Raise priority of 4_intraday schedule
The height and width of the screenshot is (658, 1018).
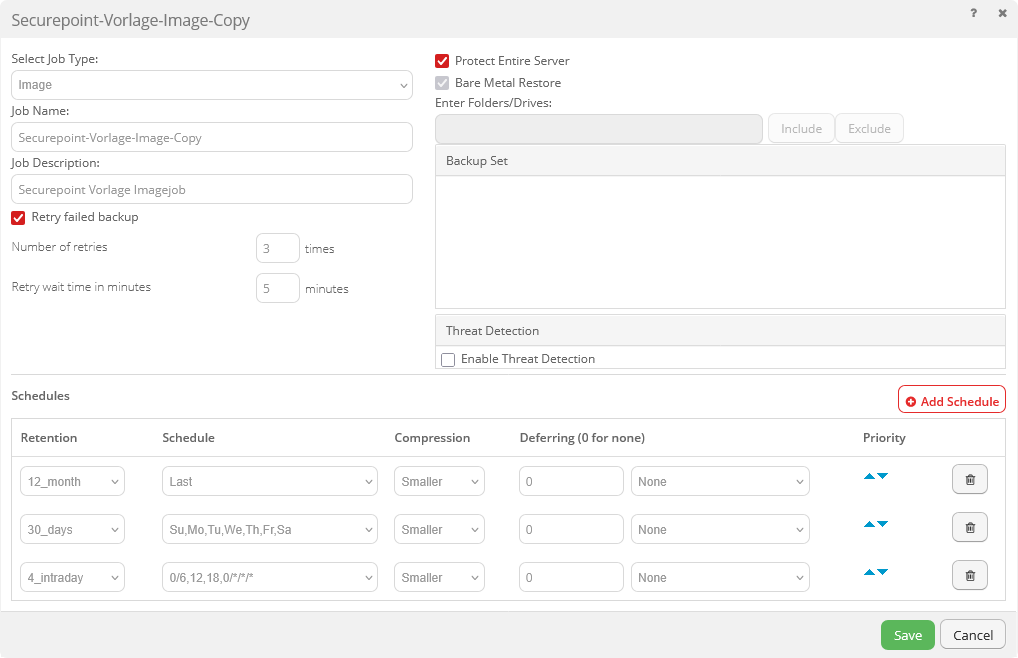click(869, 572)
